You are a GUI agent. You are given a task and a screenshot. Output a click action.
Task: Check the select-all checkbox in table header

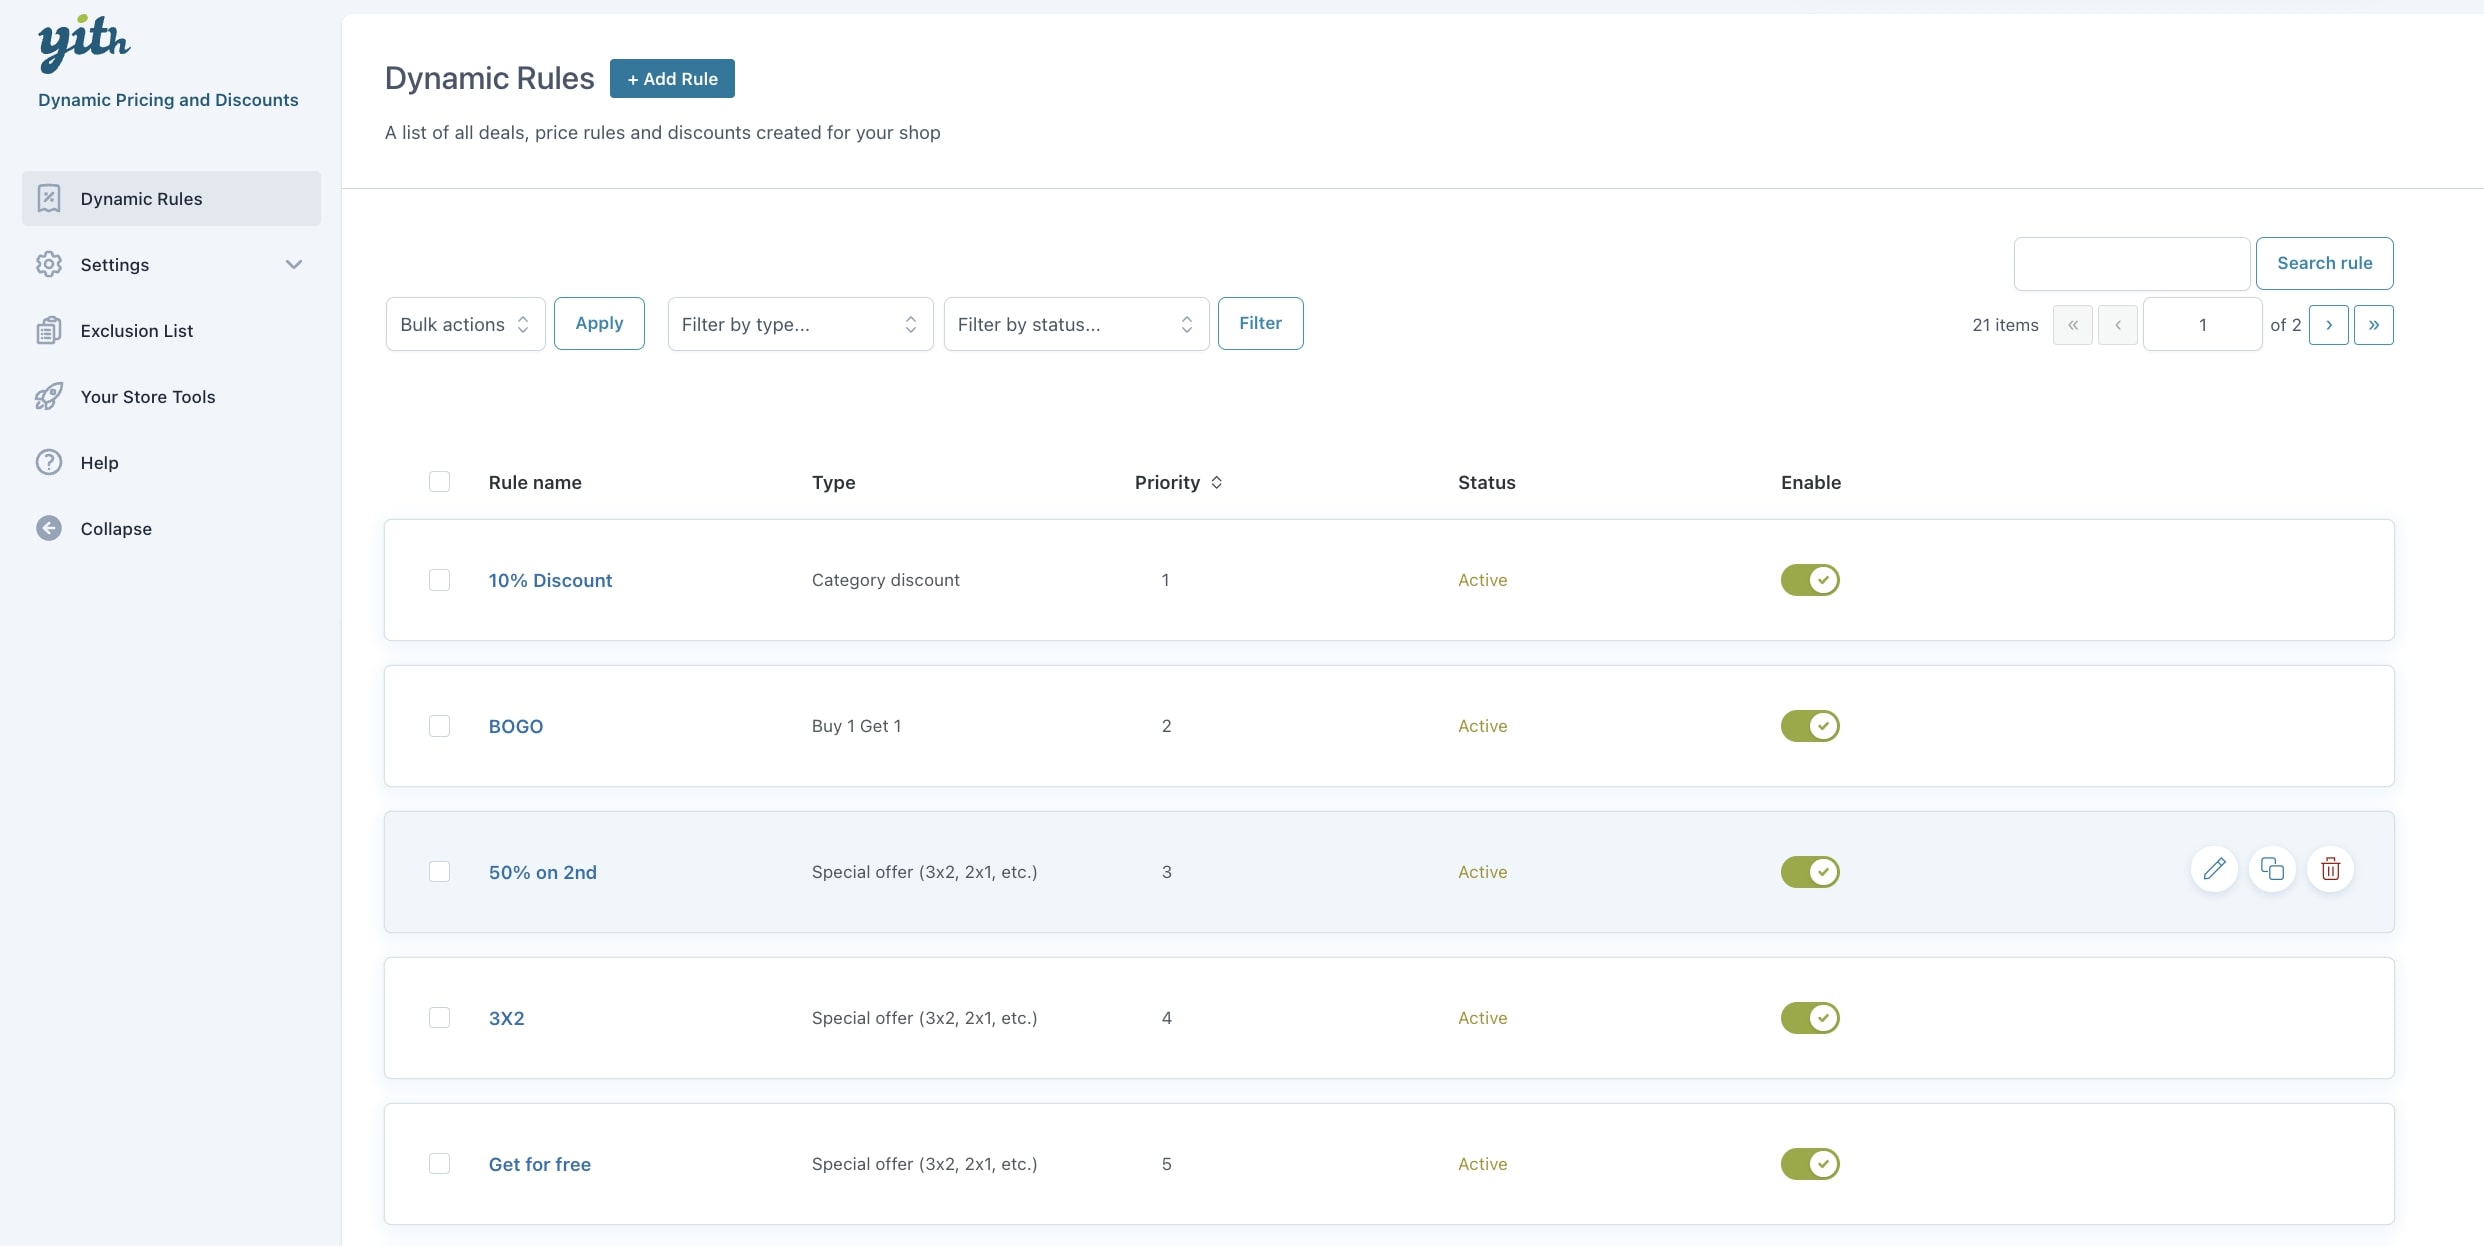click(x=439, y=482)
